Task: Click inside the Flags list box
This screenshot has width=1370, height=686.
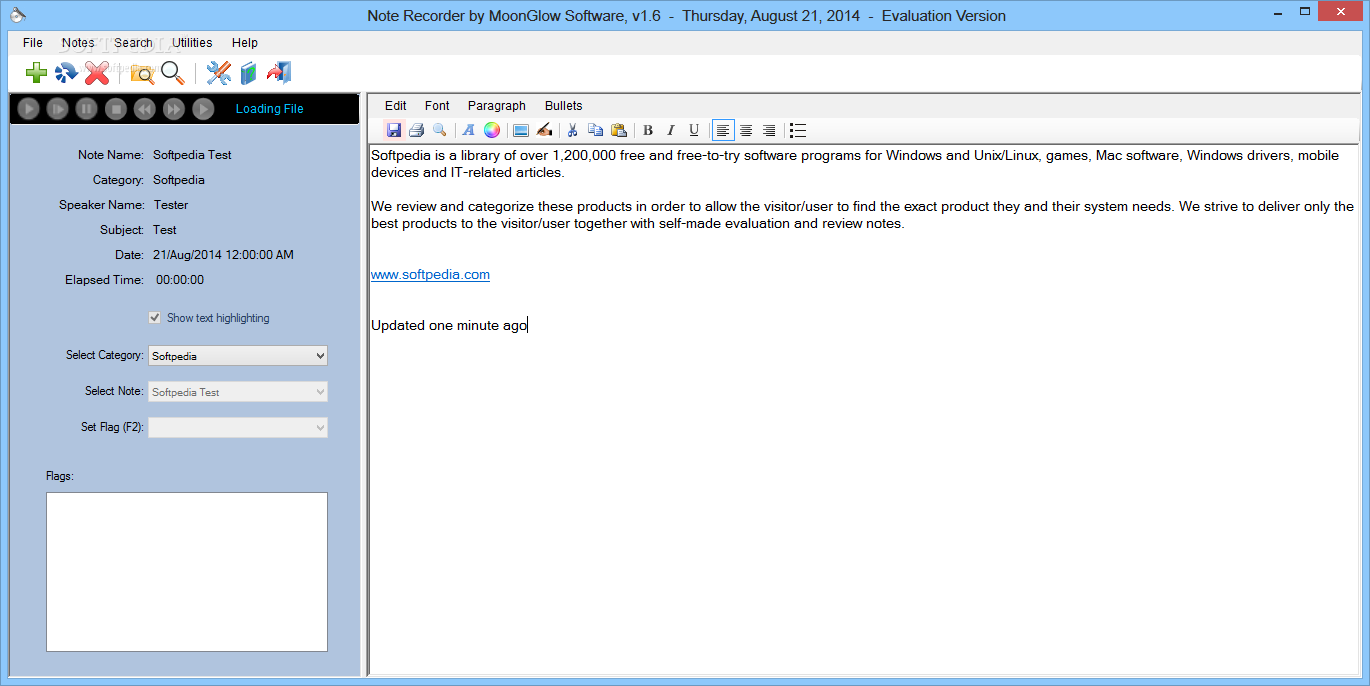Action: [187, 572]
